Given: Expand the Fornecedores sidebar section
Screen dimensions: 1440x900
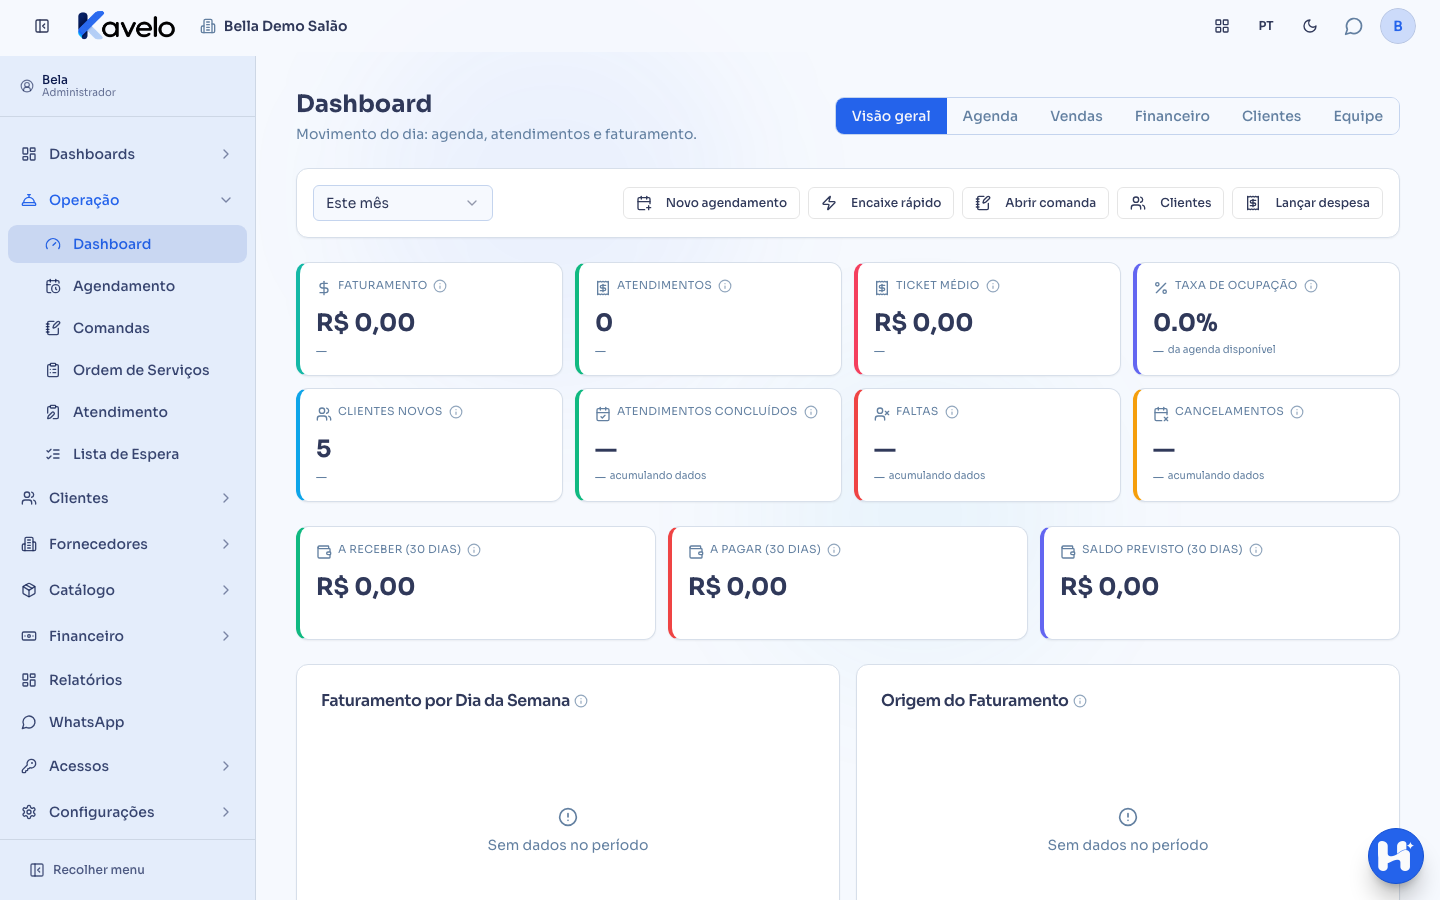Looking at the screenshot, I should (127, 544).
